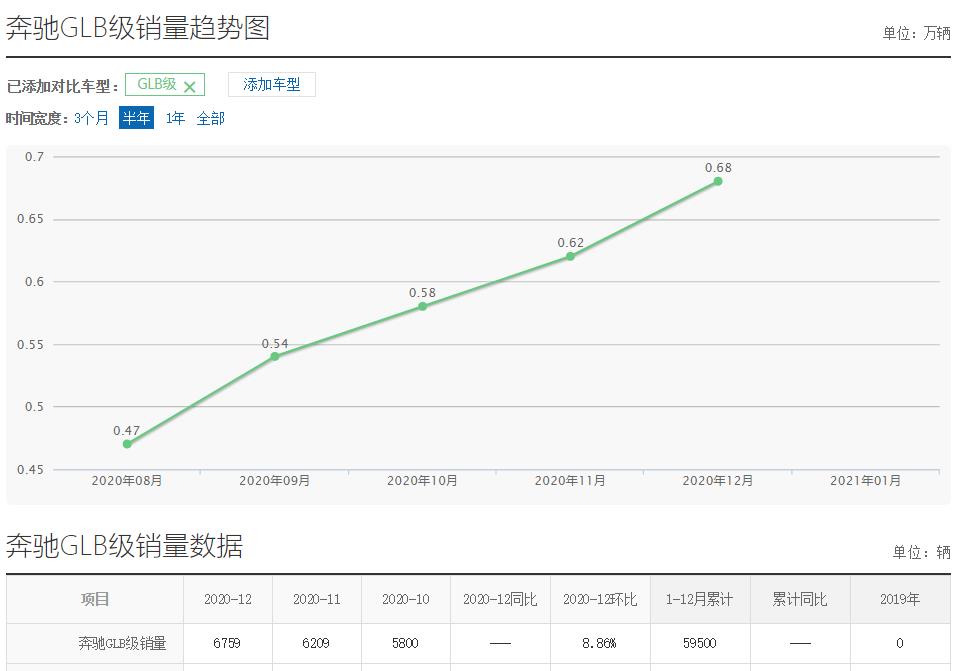The width and height of the screenshot is (956, 671).
Task: Click the 2021年01月 axis label
Action: pyautogui.click(x=865, y=481)
